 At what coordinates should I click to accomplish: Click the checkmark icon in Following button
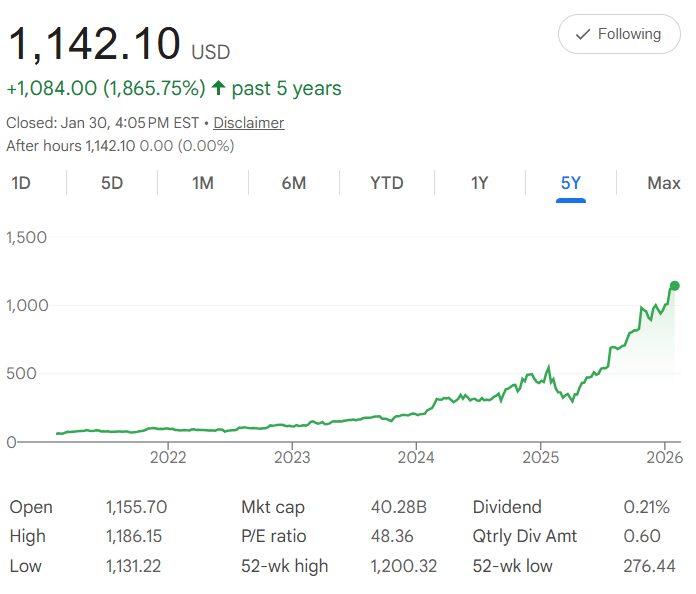click(x=583, y=34)
